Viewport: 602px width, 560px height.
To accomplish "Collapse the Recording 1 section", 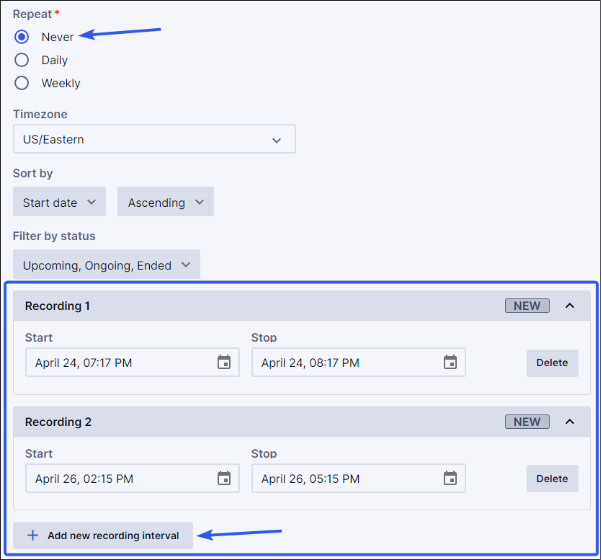I will (570, 306).
